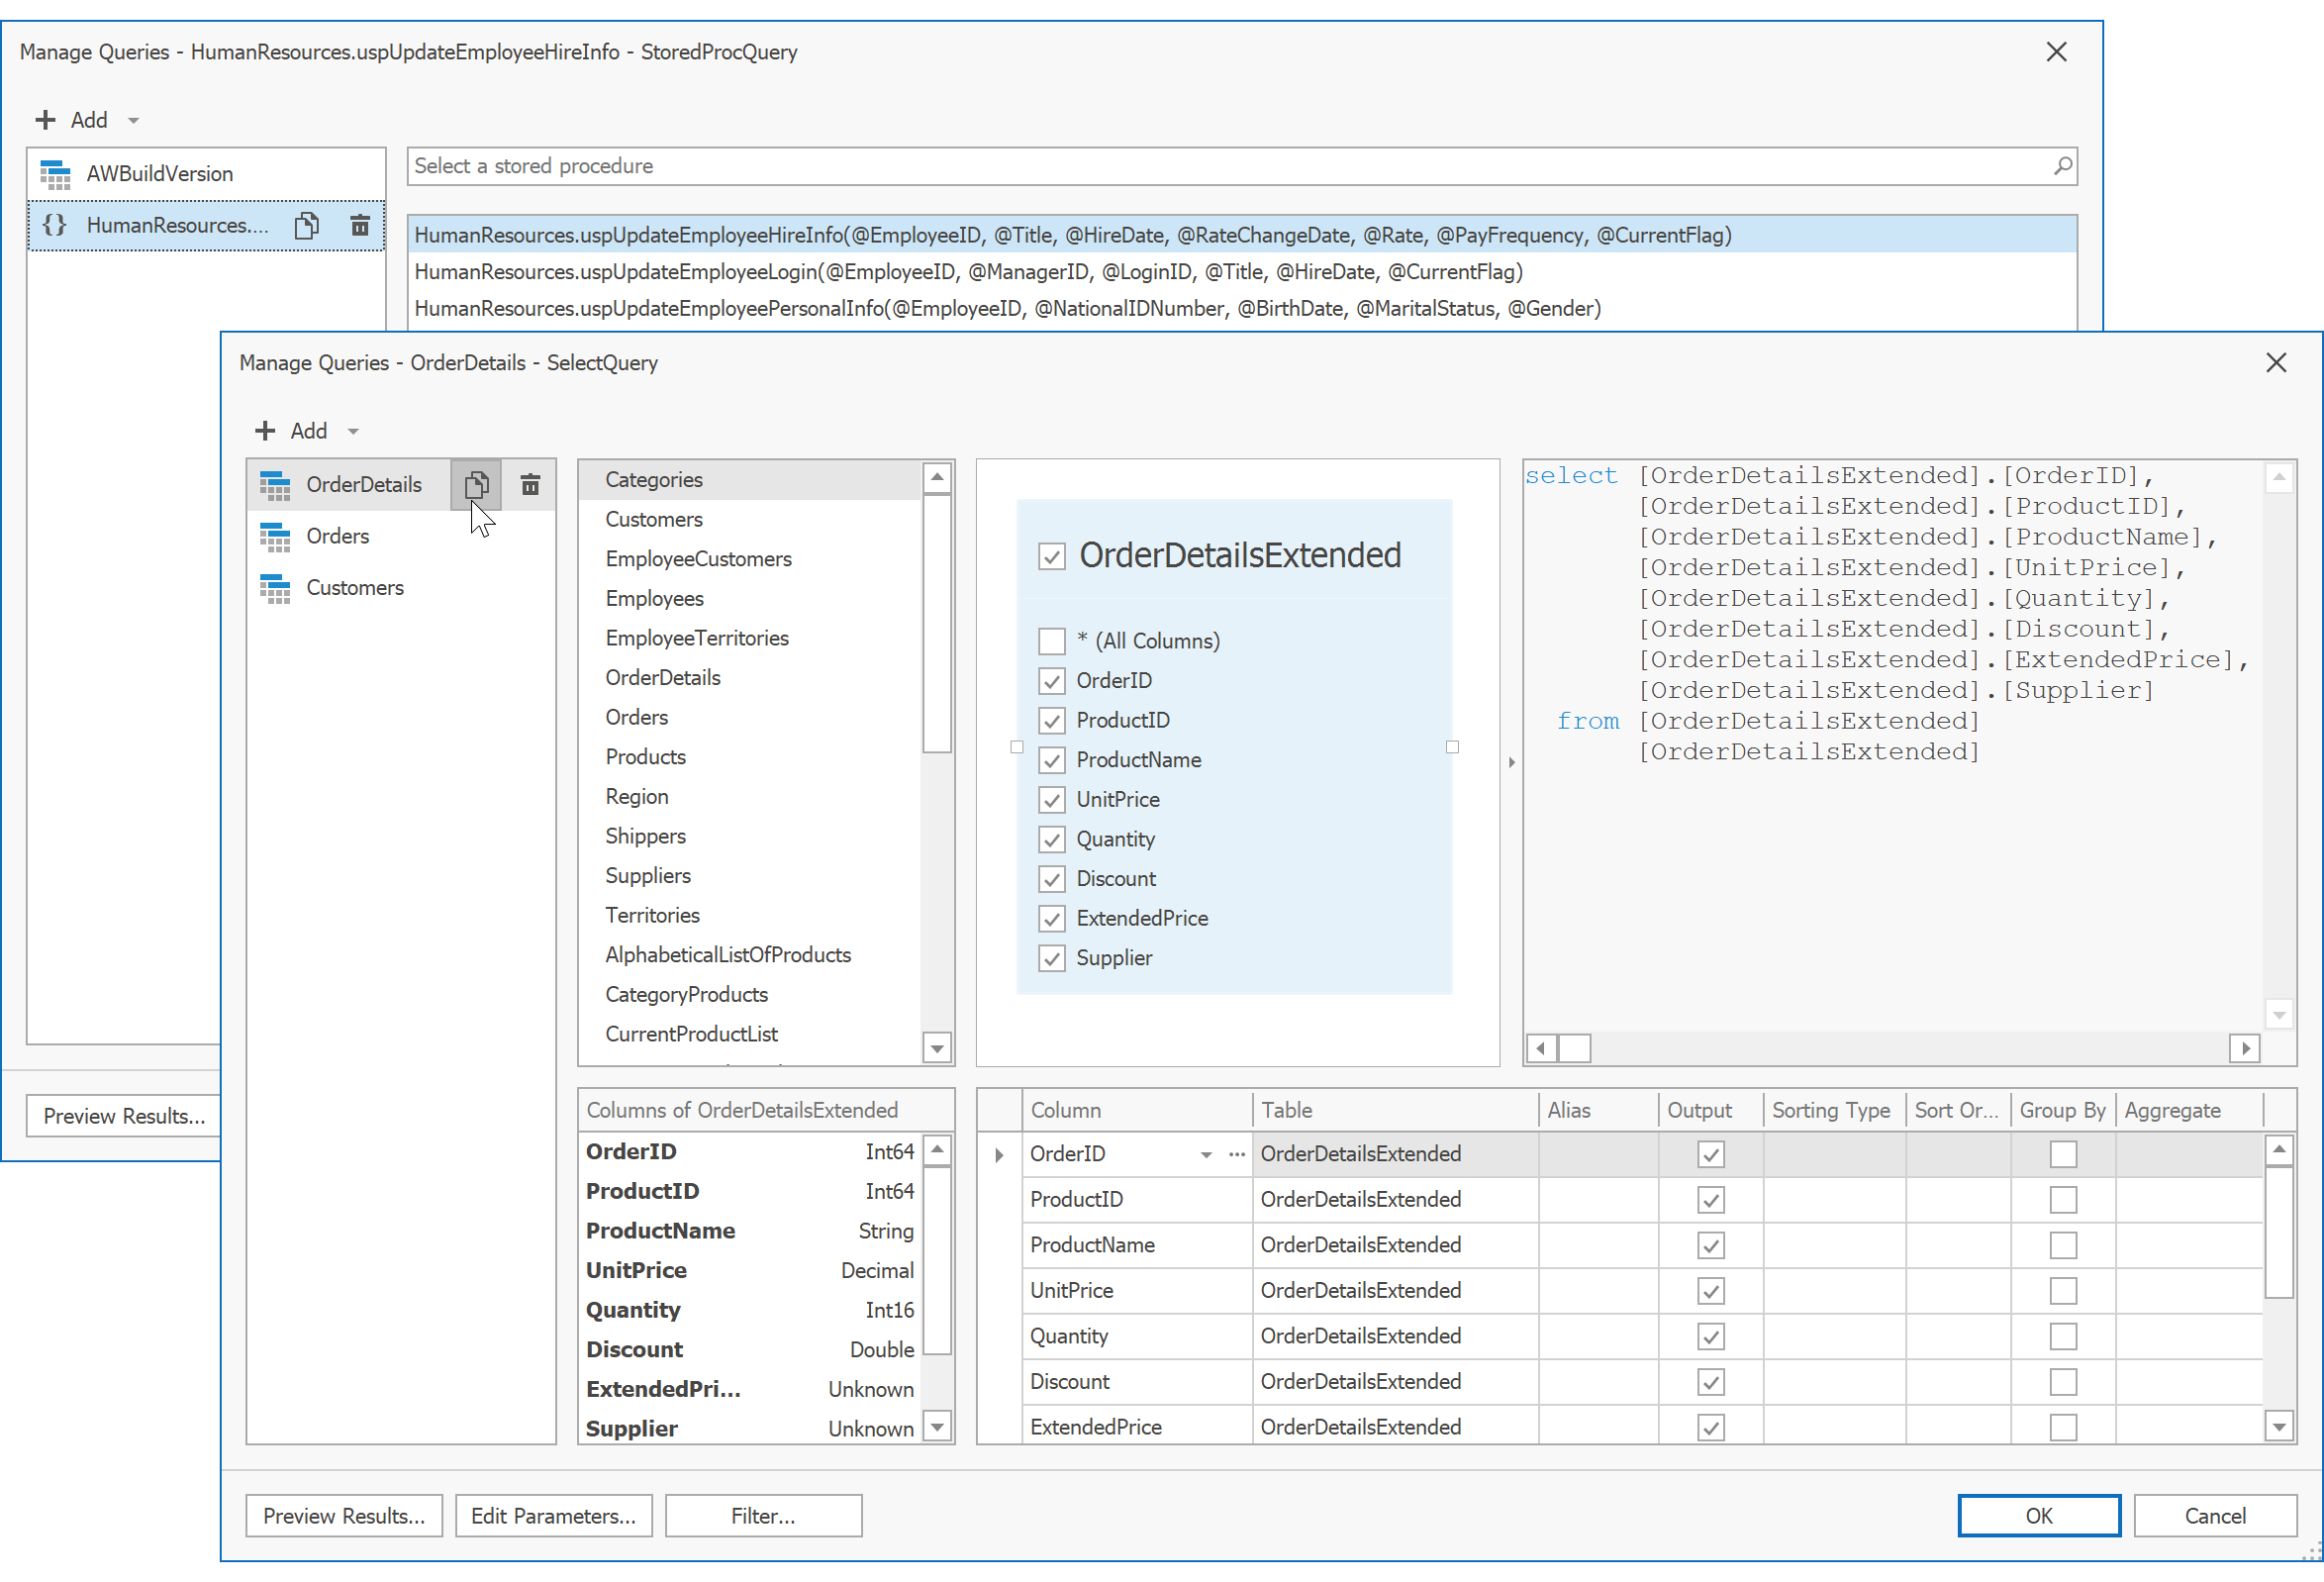Image resolution: width=2324 pixels, height=1582 pixels.
Task: Delete the OrderDetails query
Action: (x=530, y=484)
